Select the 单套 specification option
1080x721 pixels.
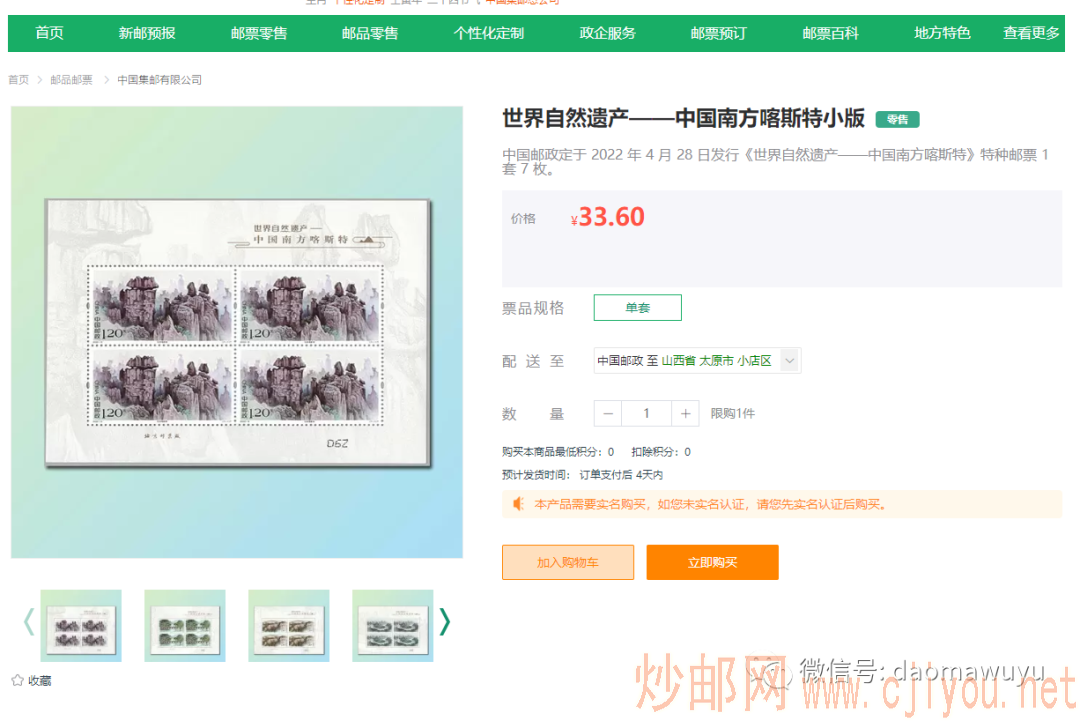coord(637,308)
